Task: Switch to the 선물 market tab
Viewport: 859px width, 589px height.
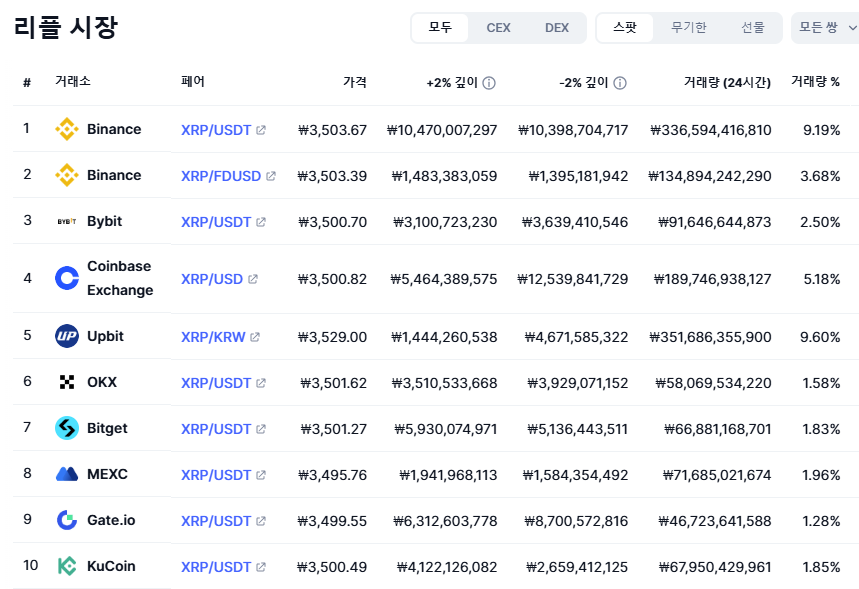Action: tap(753, 27)
